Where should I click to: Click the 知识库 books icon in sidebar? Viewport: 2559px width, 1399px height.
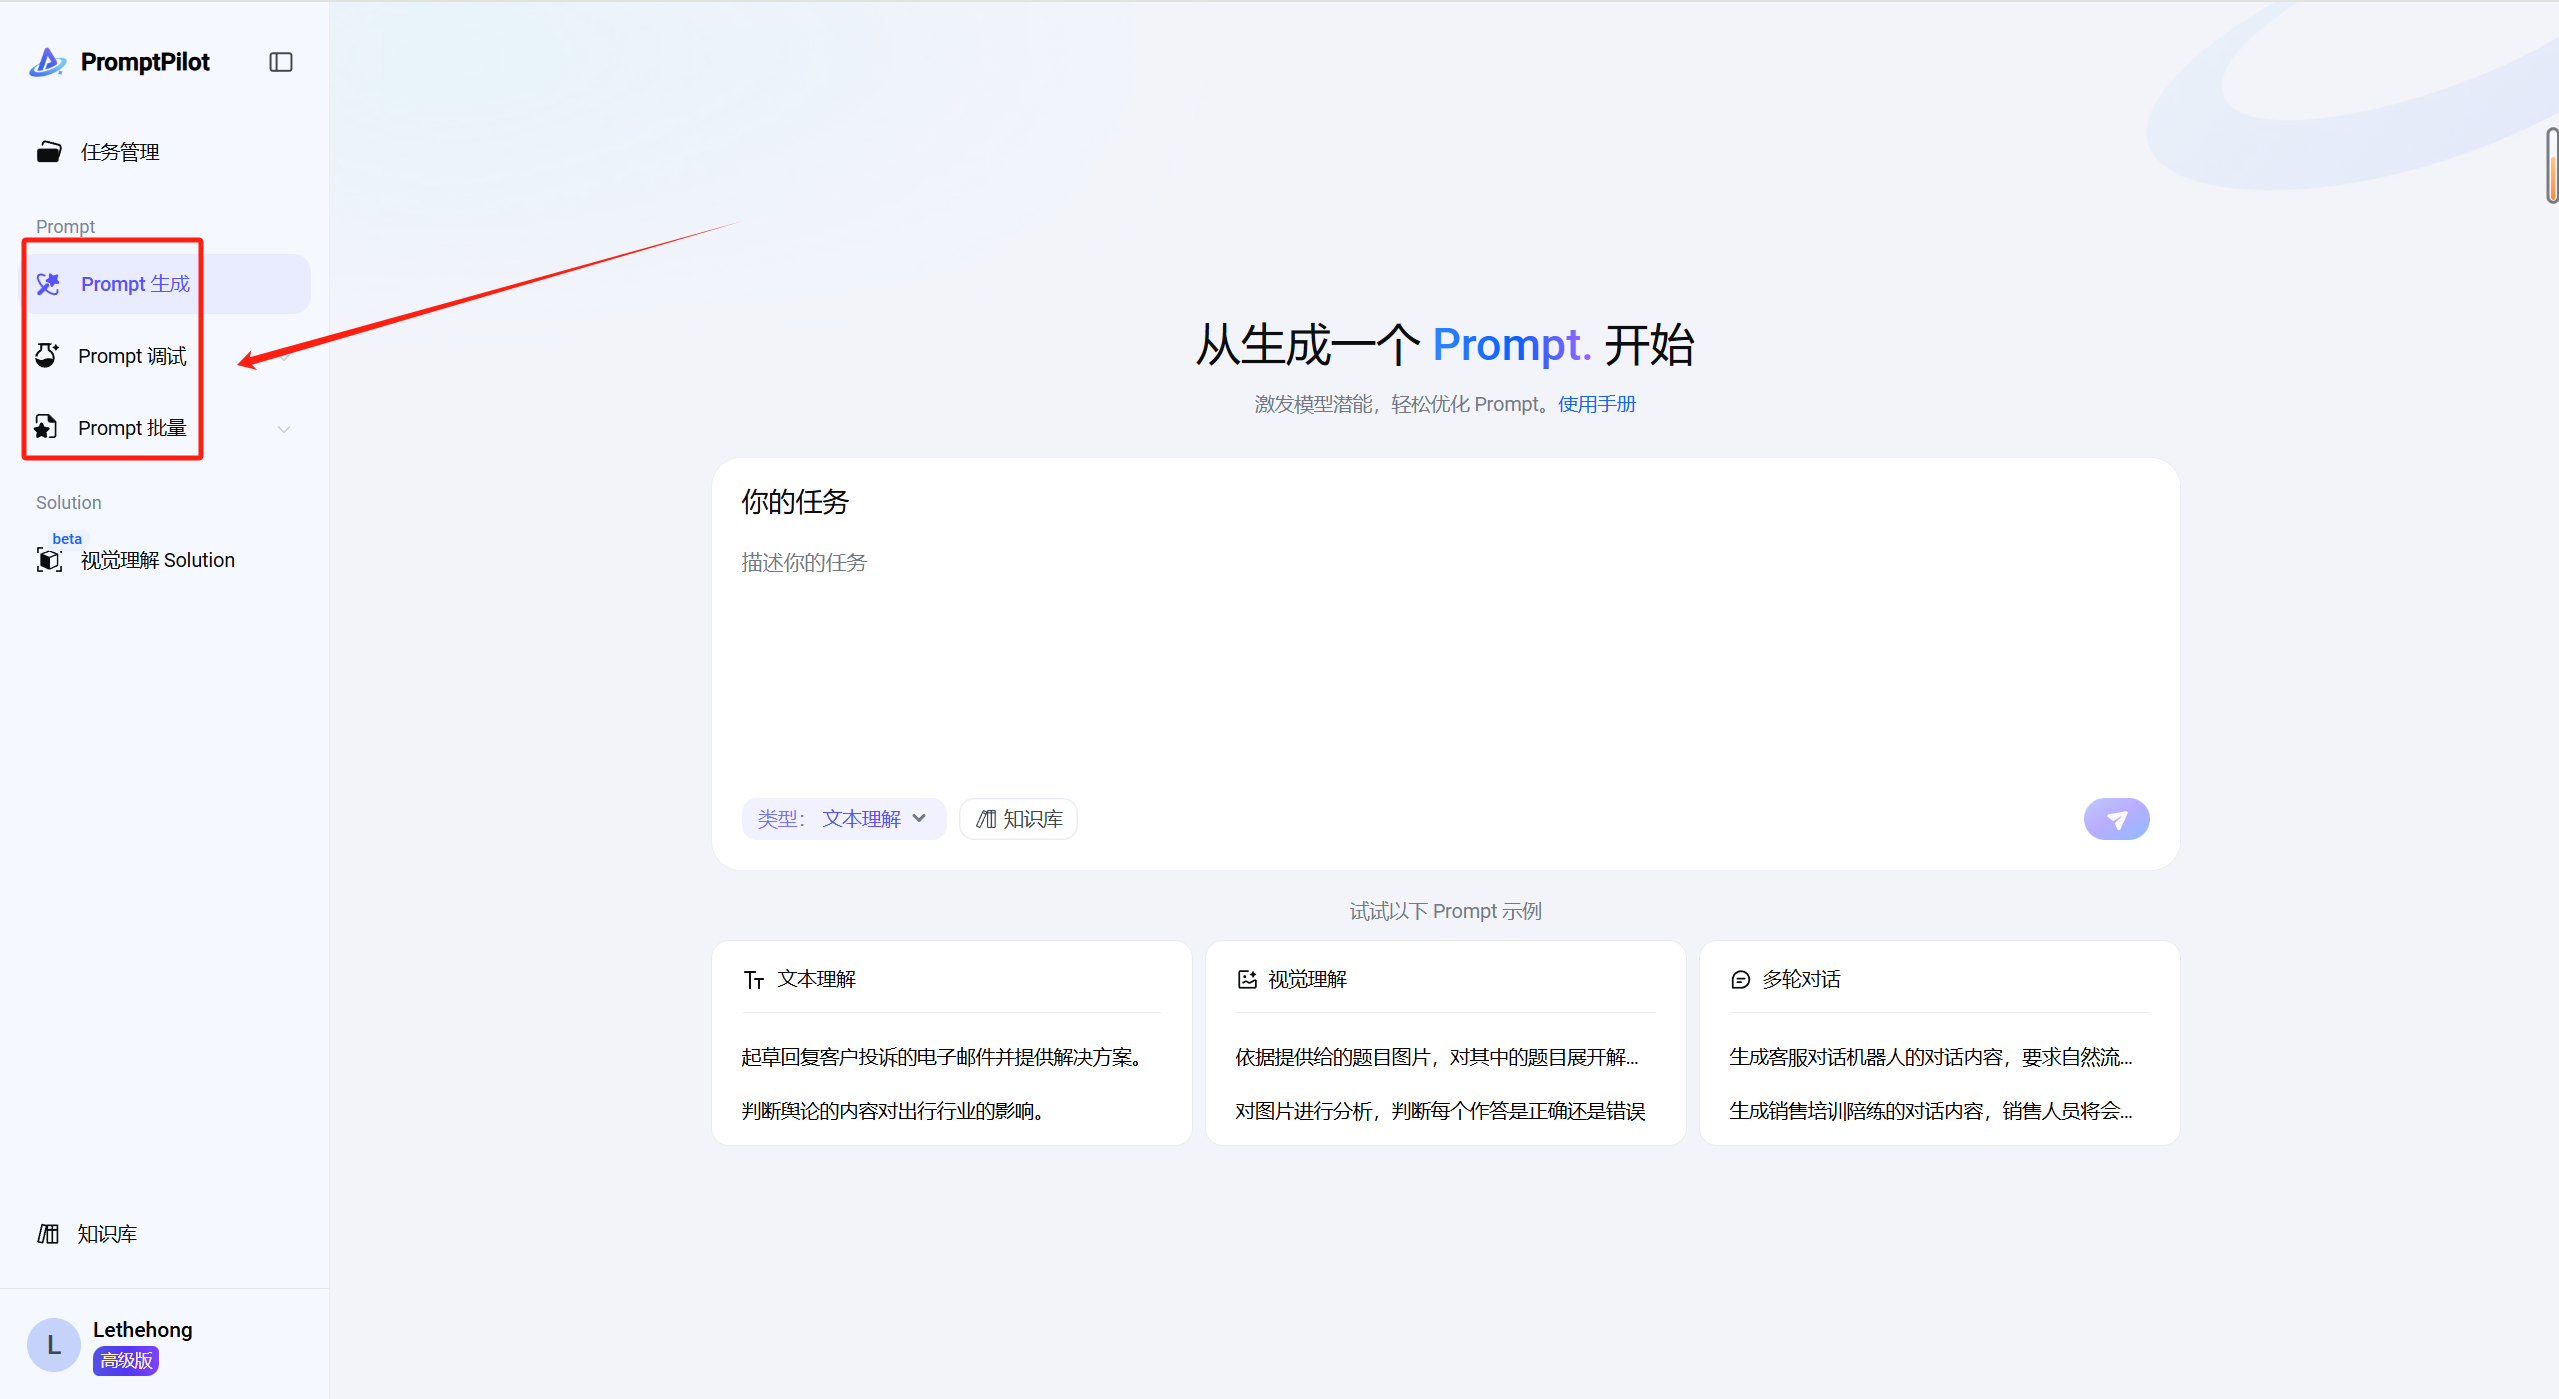click(48, 1234)
